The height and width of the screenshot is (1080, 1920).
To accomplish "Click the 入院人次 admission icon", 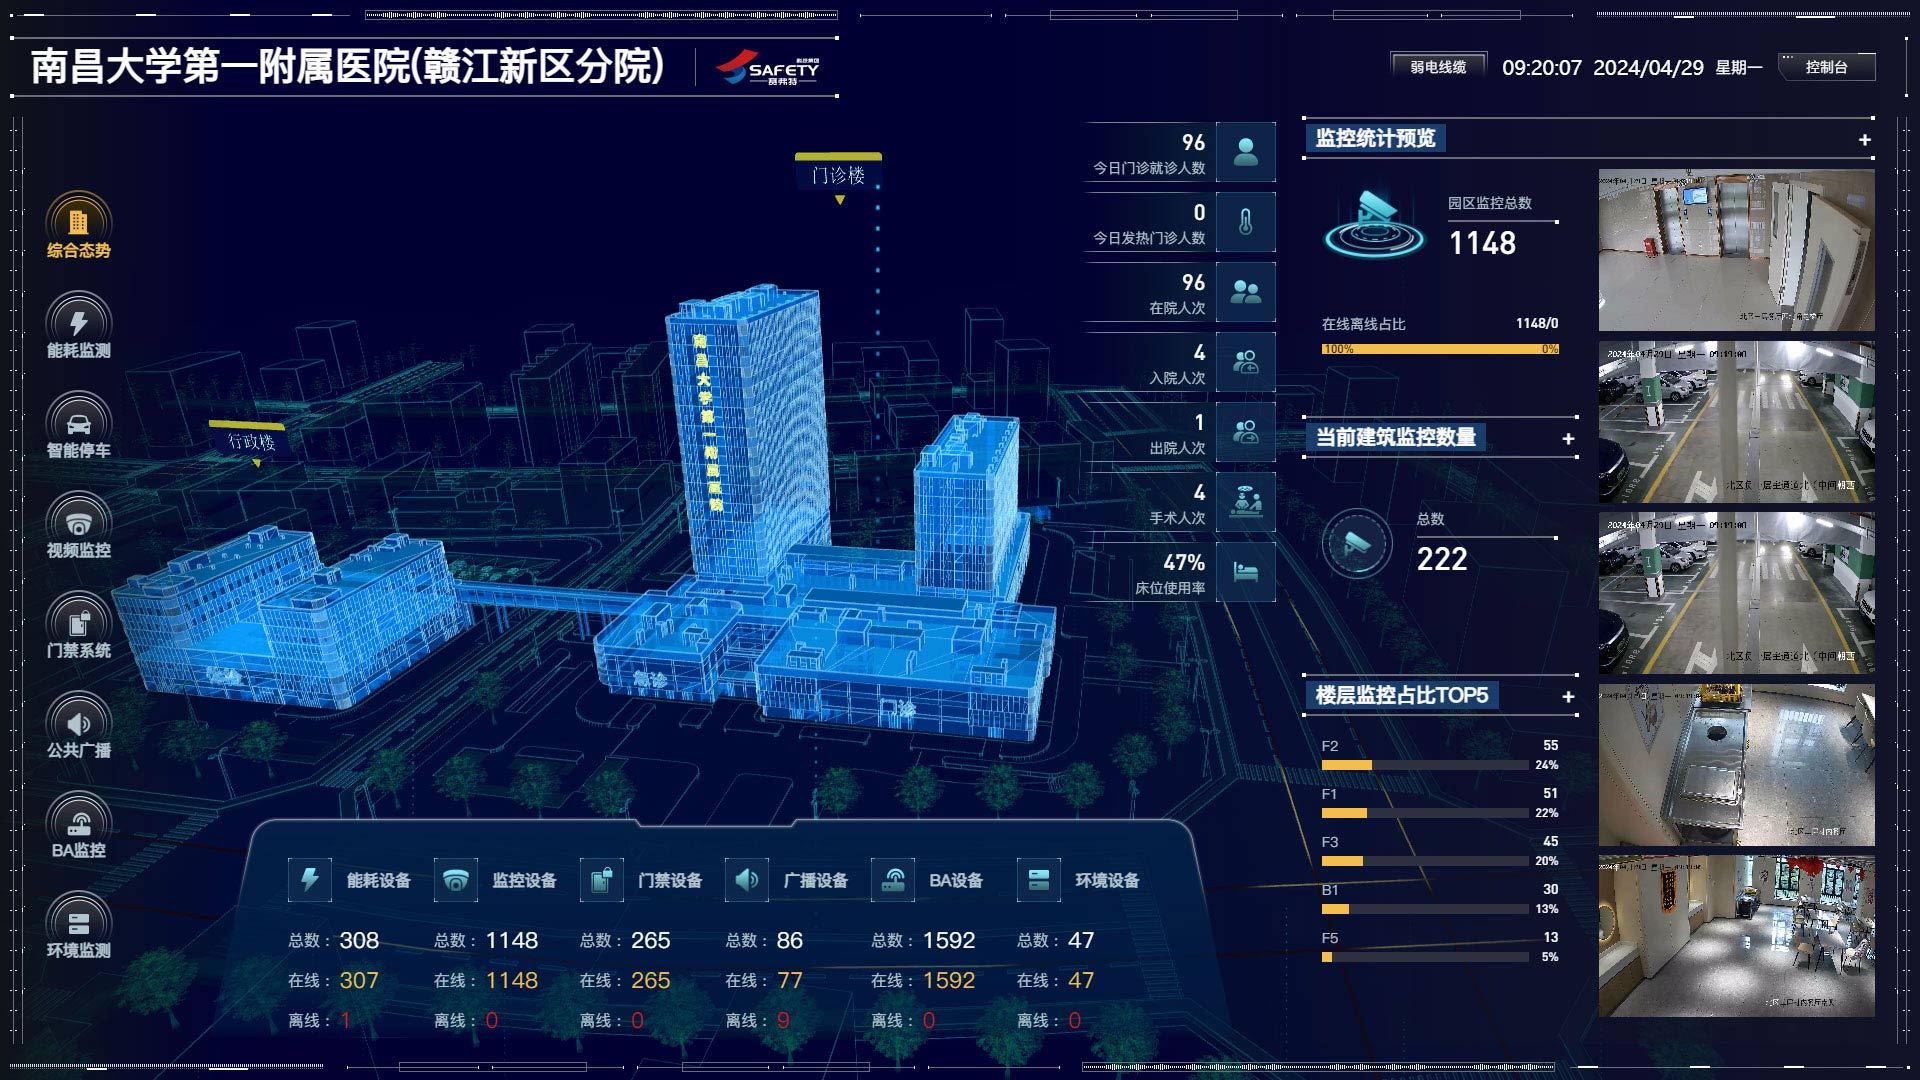I will [x=1245, y=362].
